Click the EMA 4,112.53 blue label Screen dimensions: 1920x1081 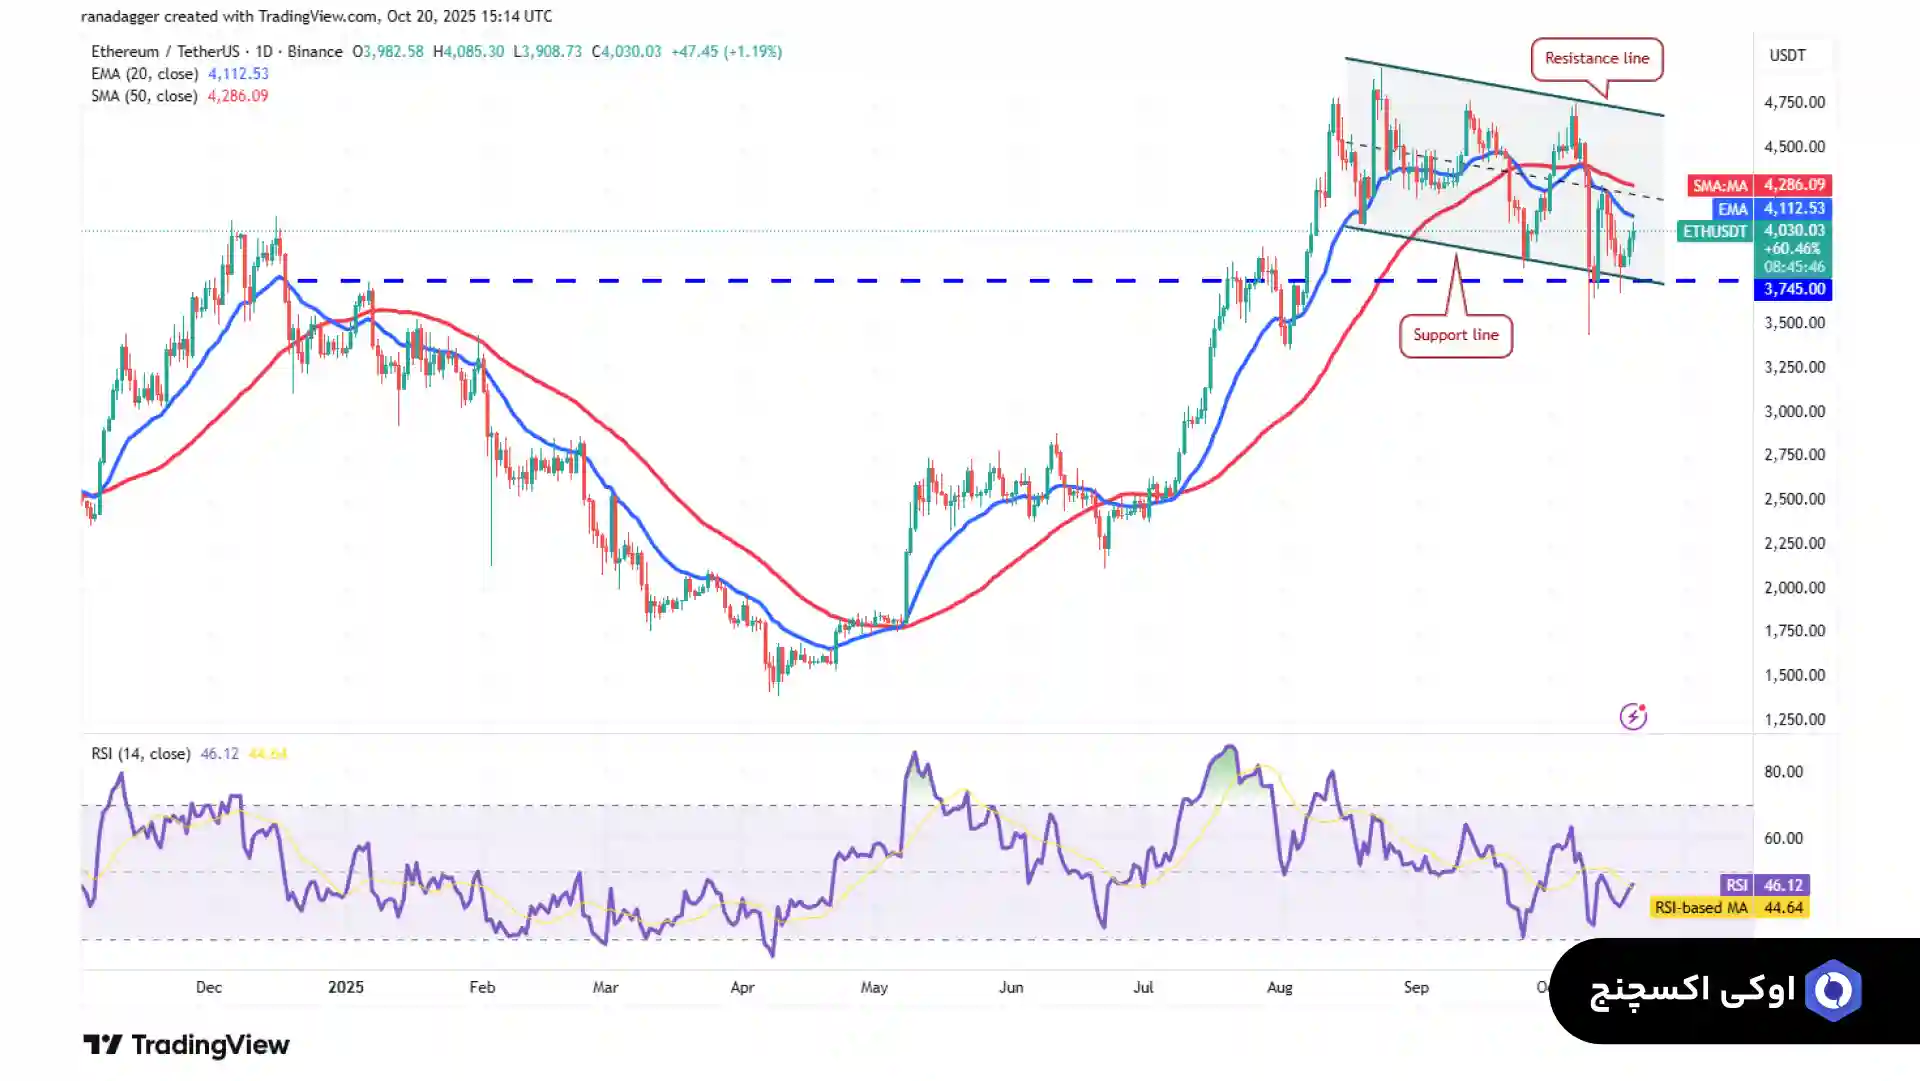1770,209
